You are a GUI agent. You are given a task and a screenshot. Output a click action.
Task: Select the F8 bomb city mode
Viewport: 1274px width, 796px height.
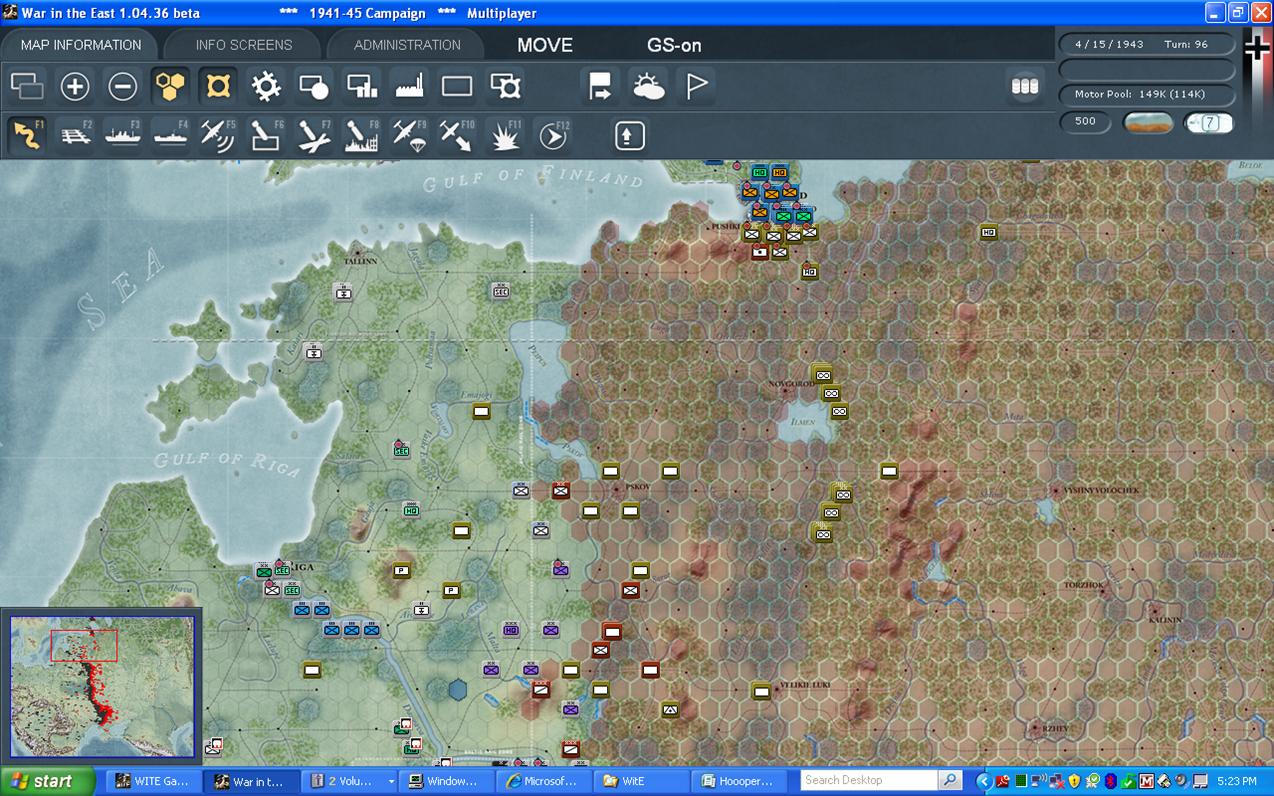[362, 135]
